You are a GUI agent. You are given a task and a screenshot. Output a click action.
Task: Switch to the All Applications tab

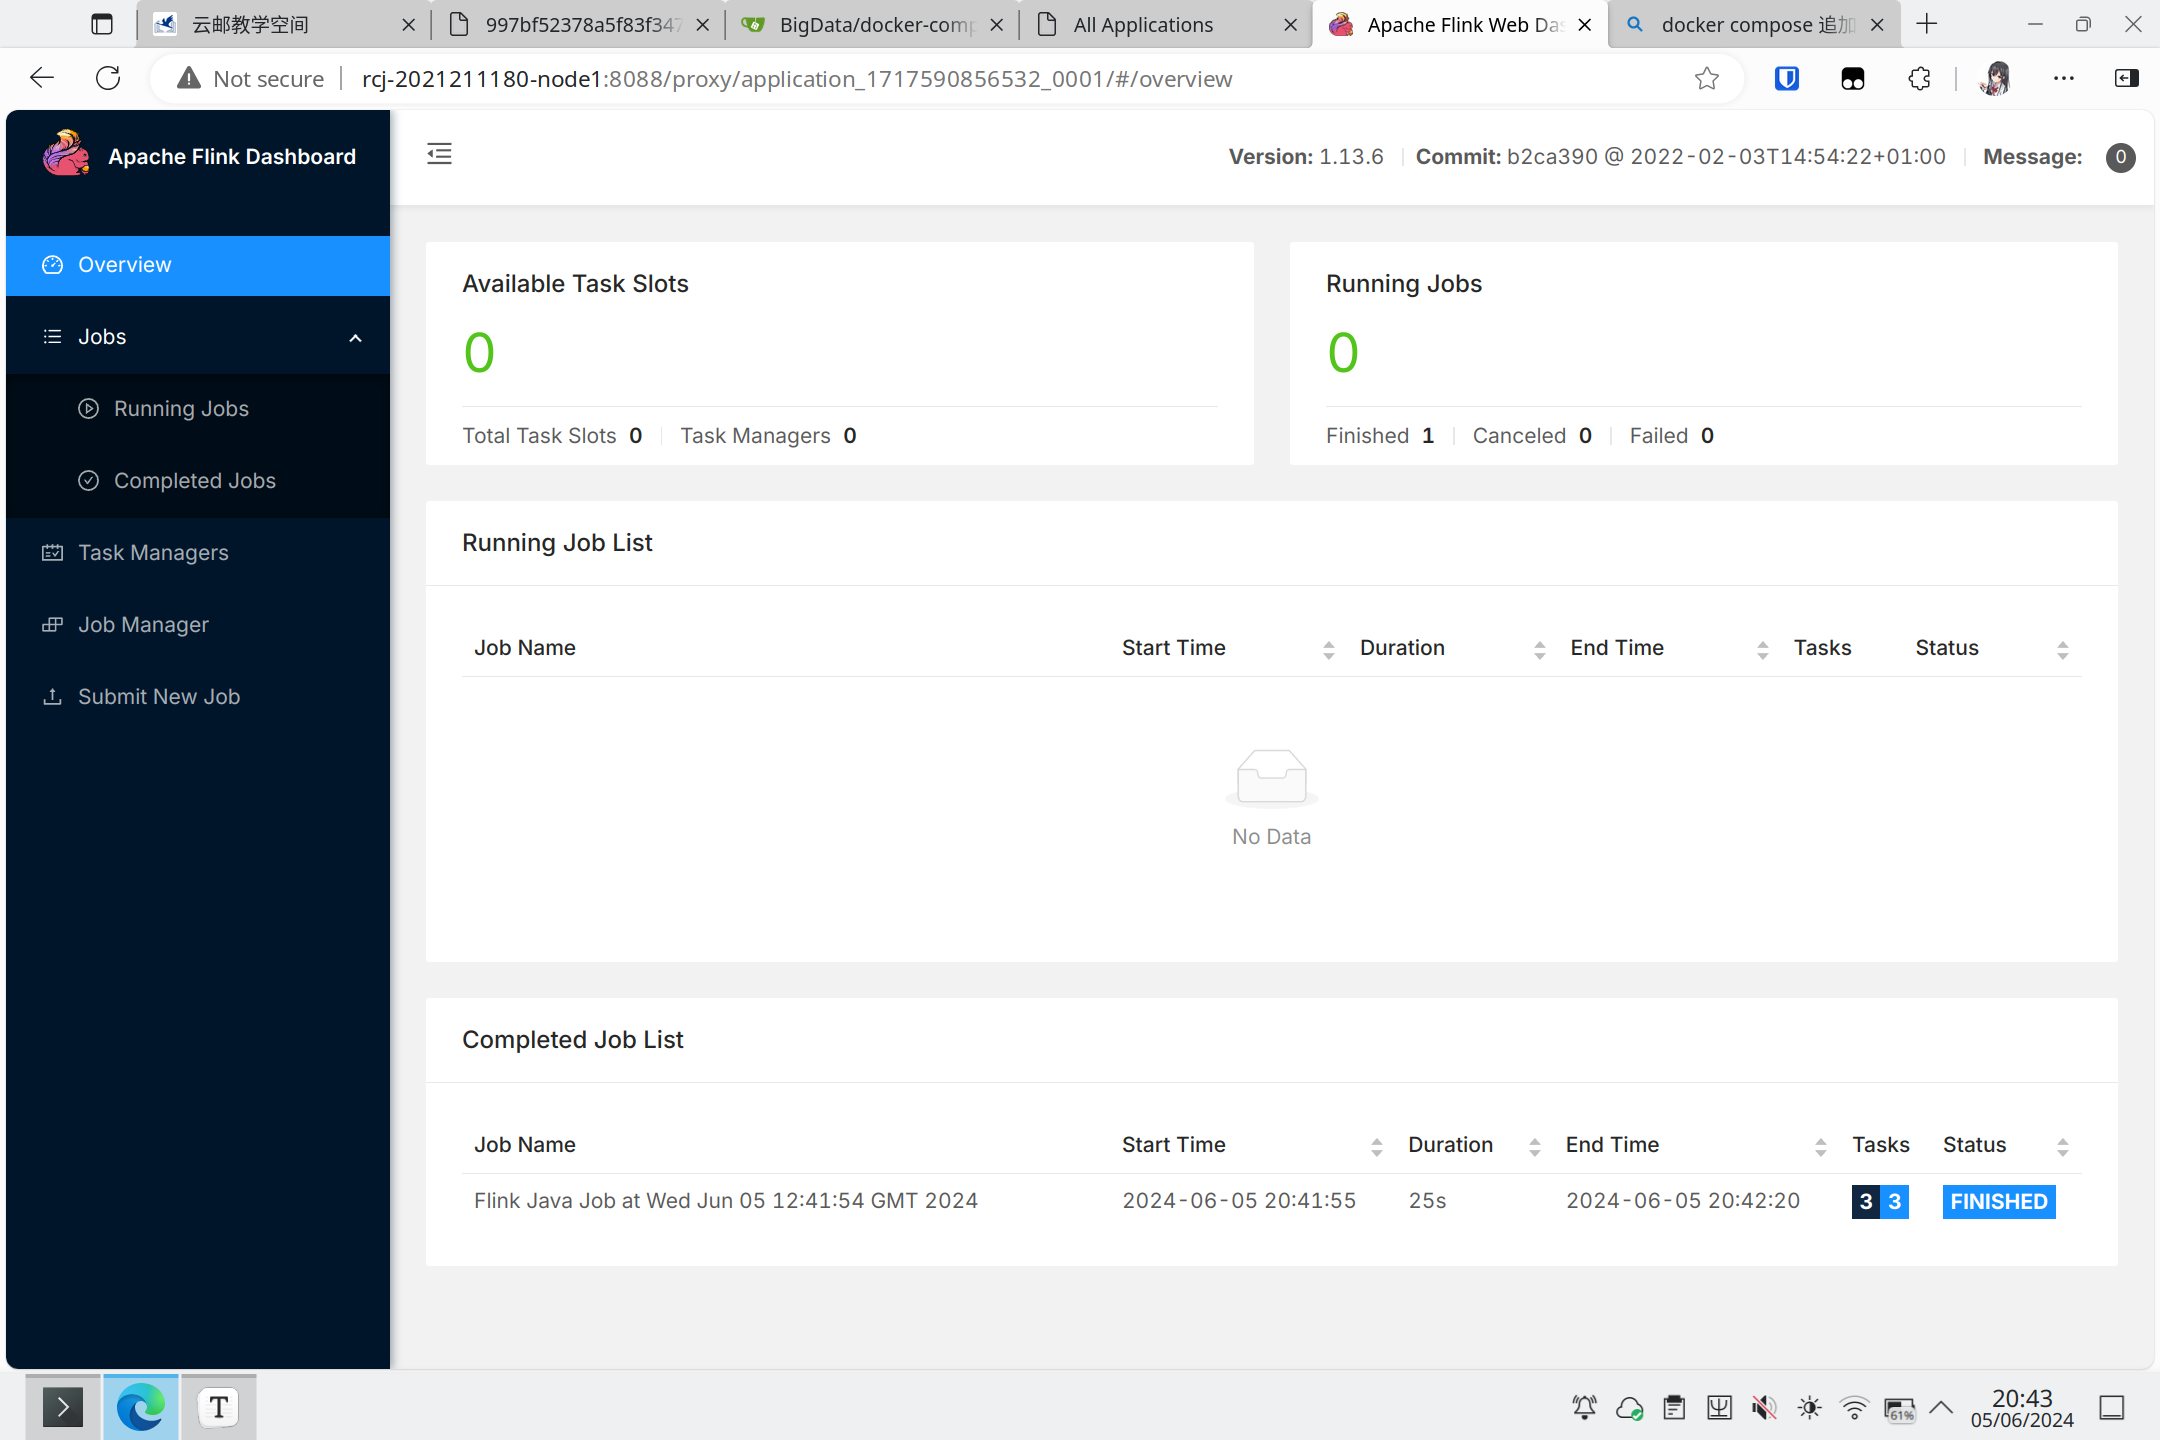(x=1167, y=24)
